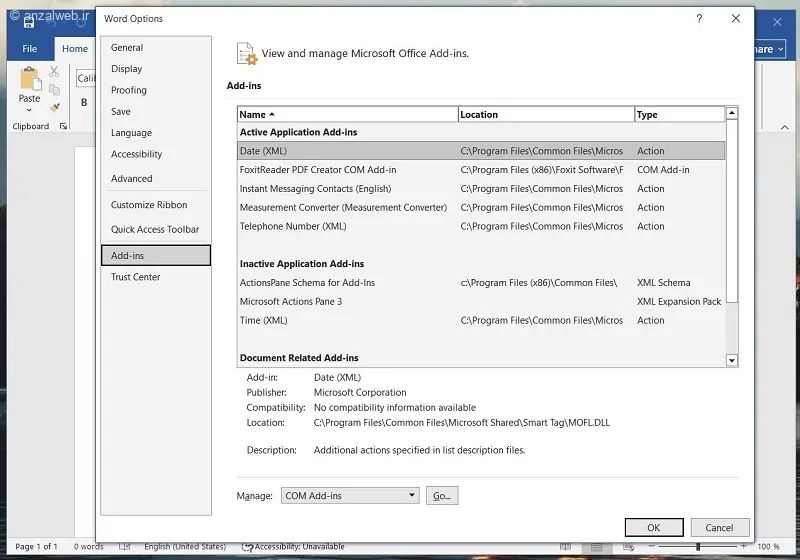Select Proofing in Word Options sidebar
The image size is (800, 560).
[156, 90]
